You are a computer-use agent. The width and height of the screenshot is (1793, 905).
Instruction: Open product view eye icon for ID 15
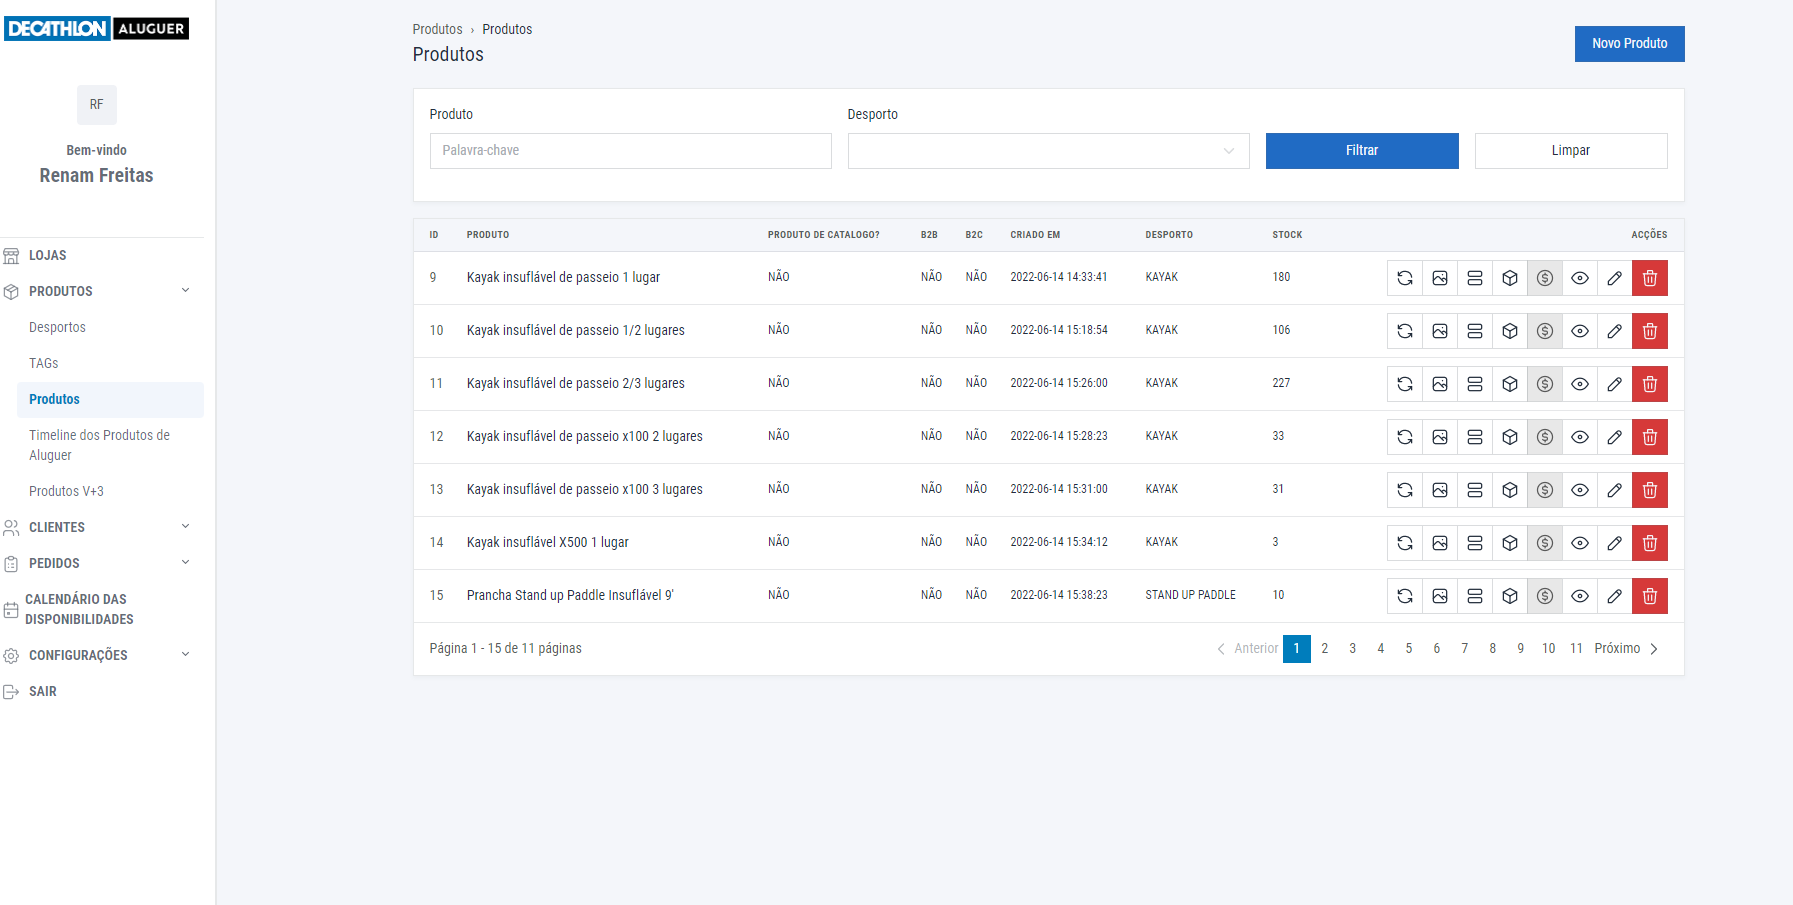[x=1580, y=595]
